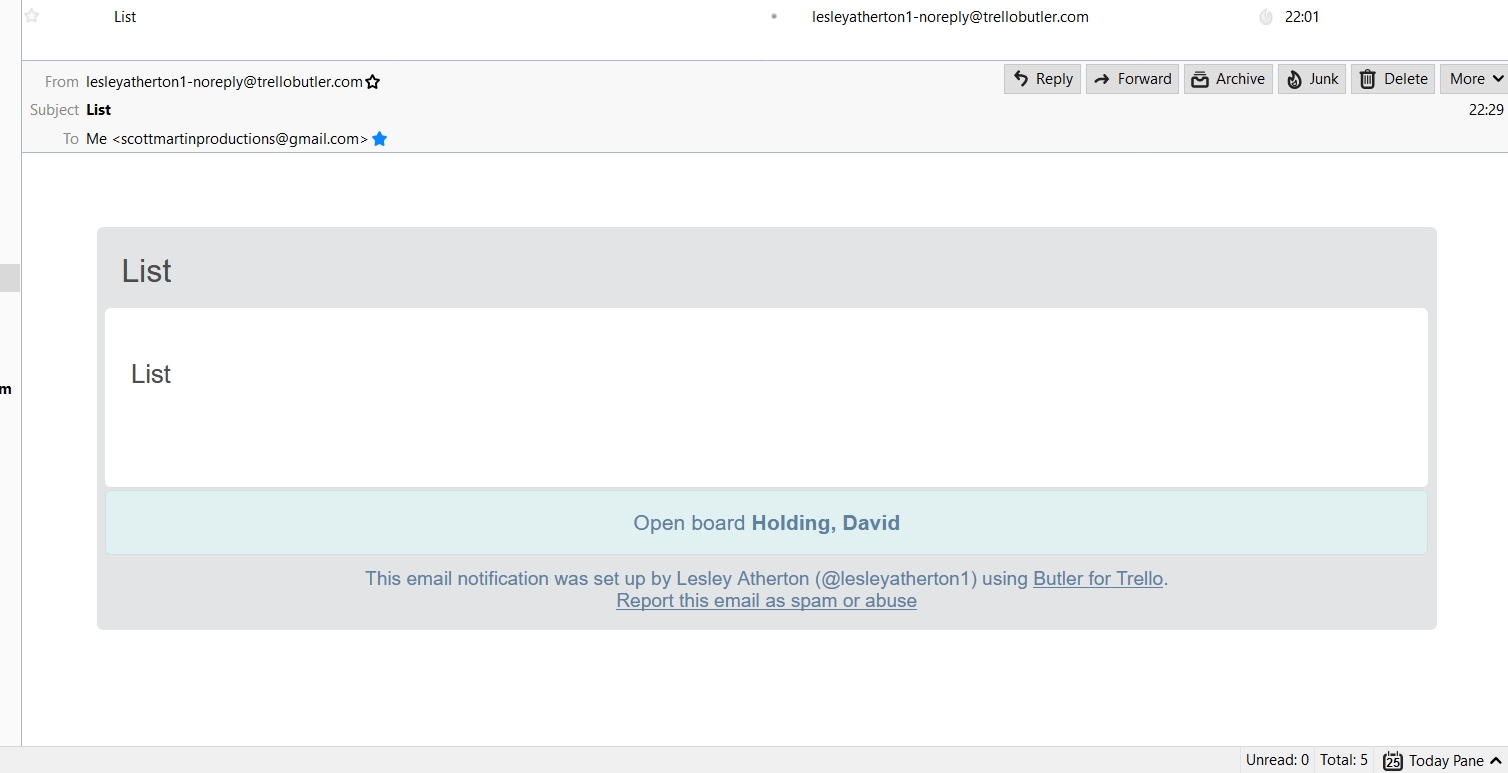Click the 22:29 received time
The width and height of the screenshot is (1508, 773).
(1486, 110)
